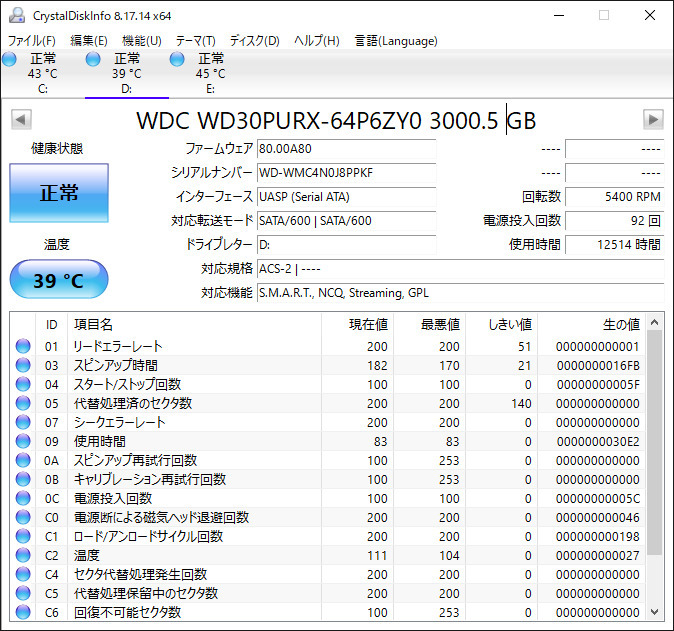Click the SMART list vertical scrollbar thumb
This screenshot has height=631, width=674.
pyautogui.click(x=655, y=443)
